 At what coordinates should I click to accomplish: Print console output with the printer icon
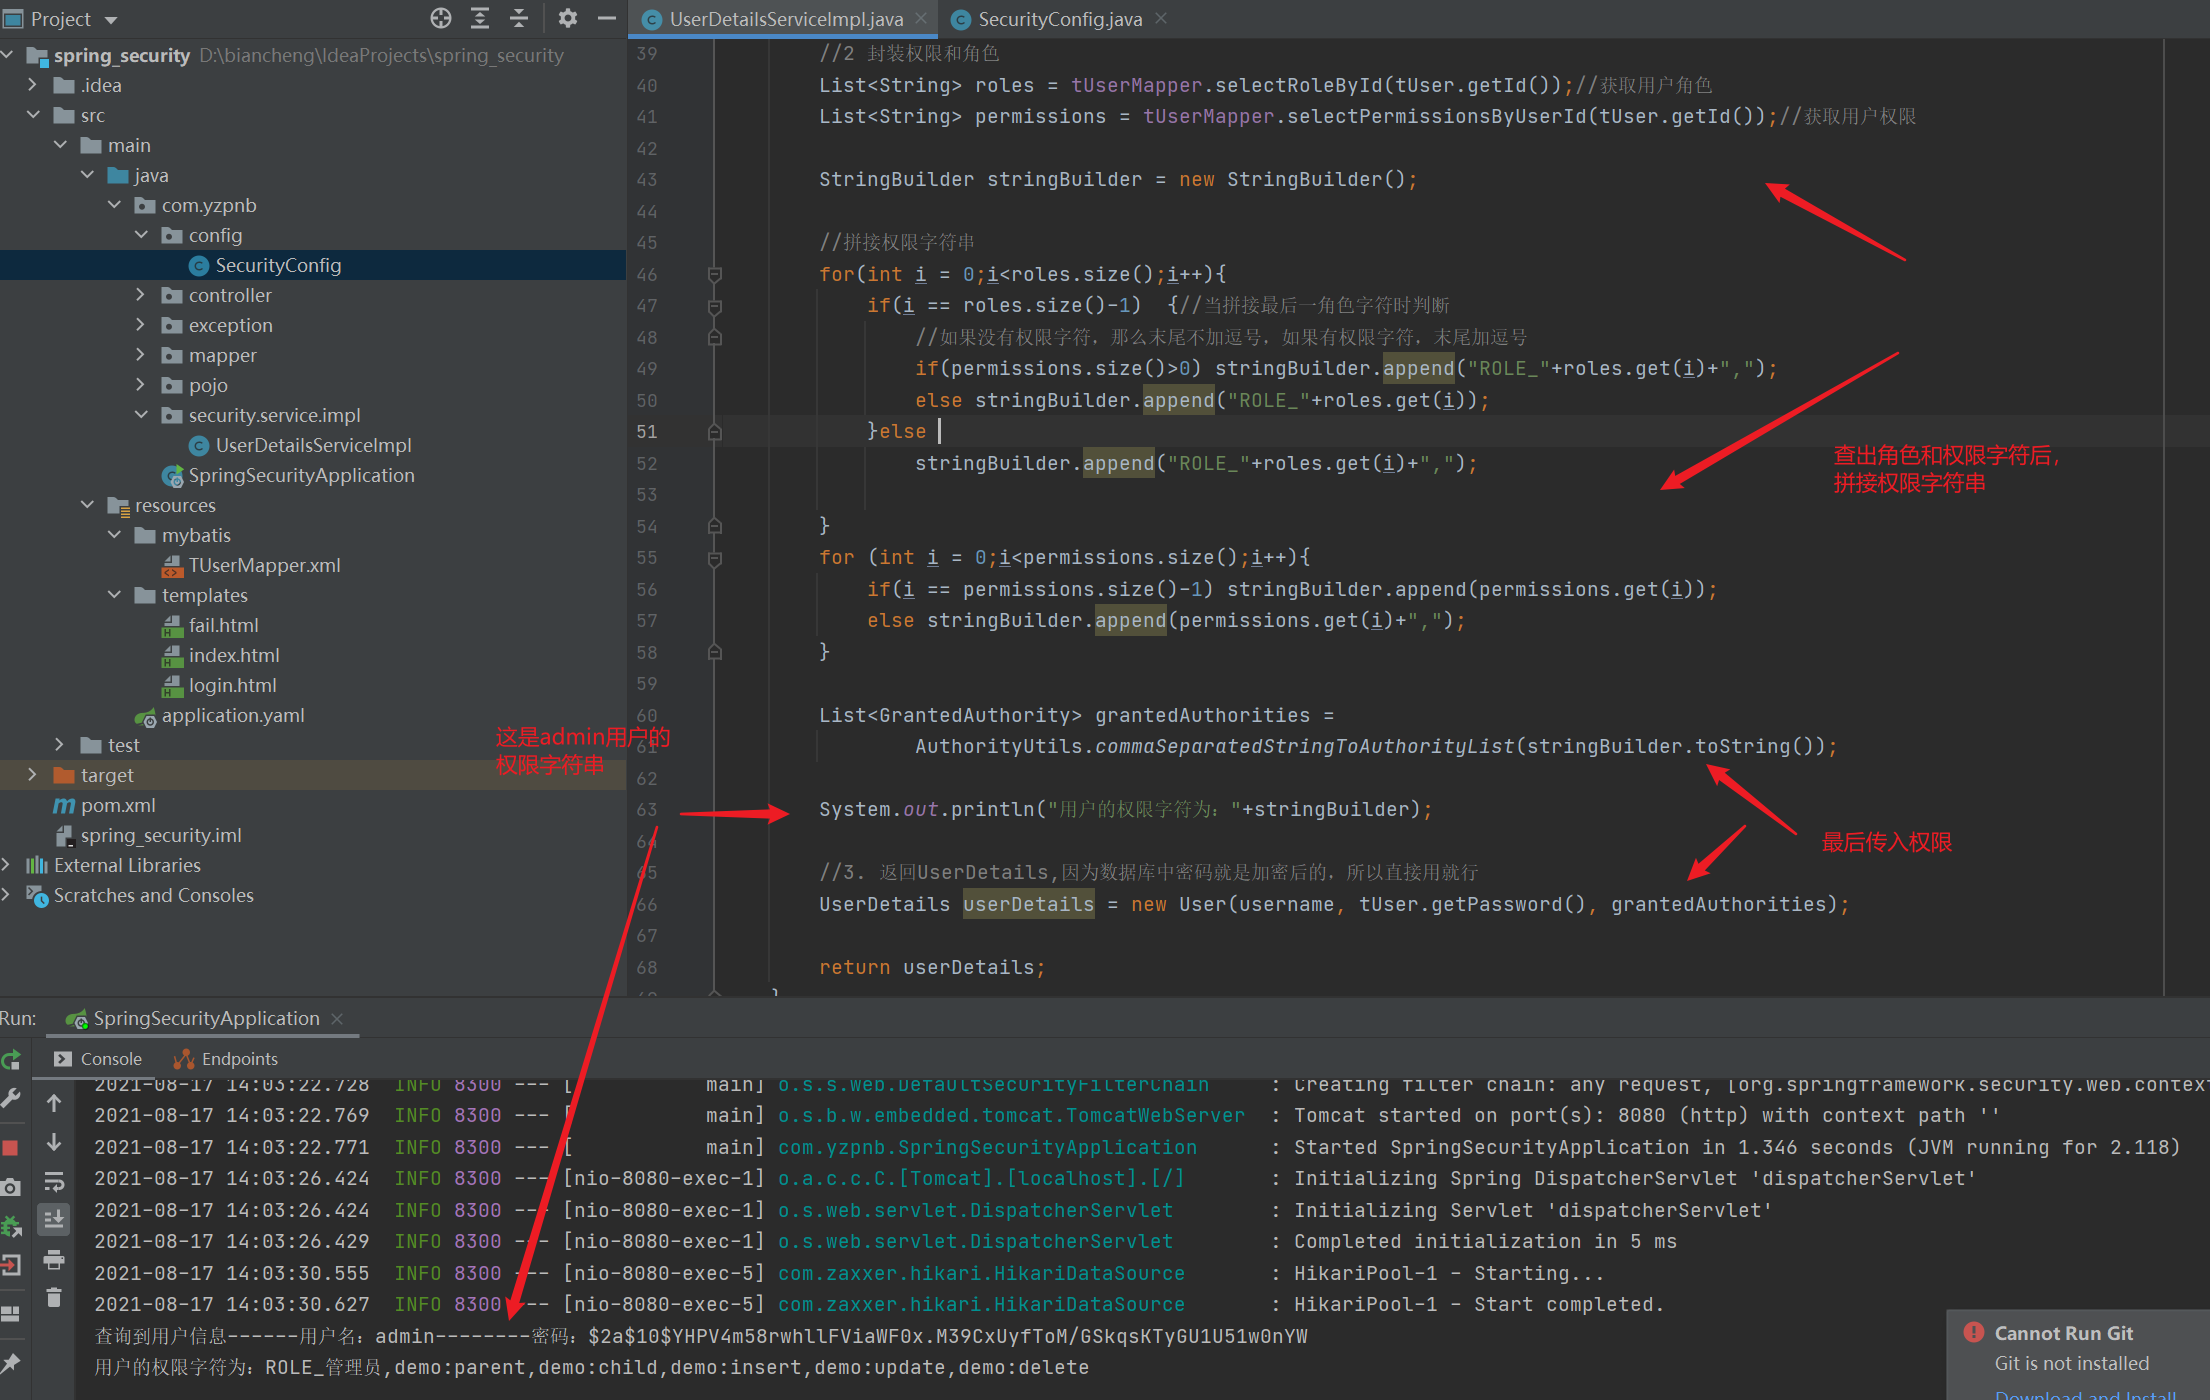coord(54,1261)
